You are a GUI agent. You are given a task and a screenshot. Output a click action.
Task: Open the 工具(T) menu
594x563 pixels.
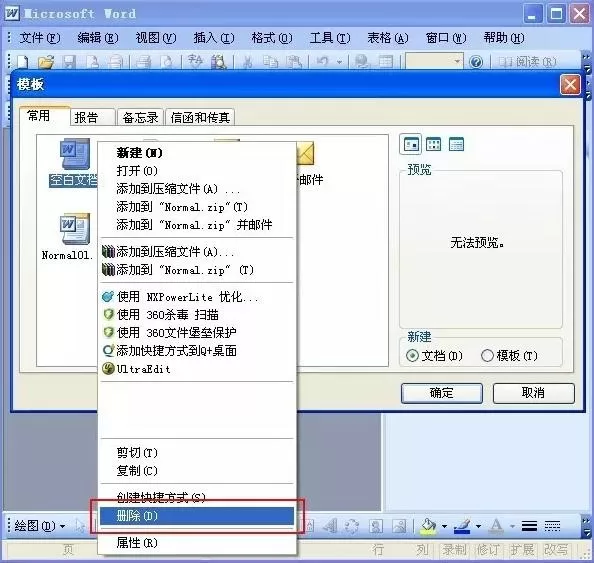tap(330, 38)
